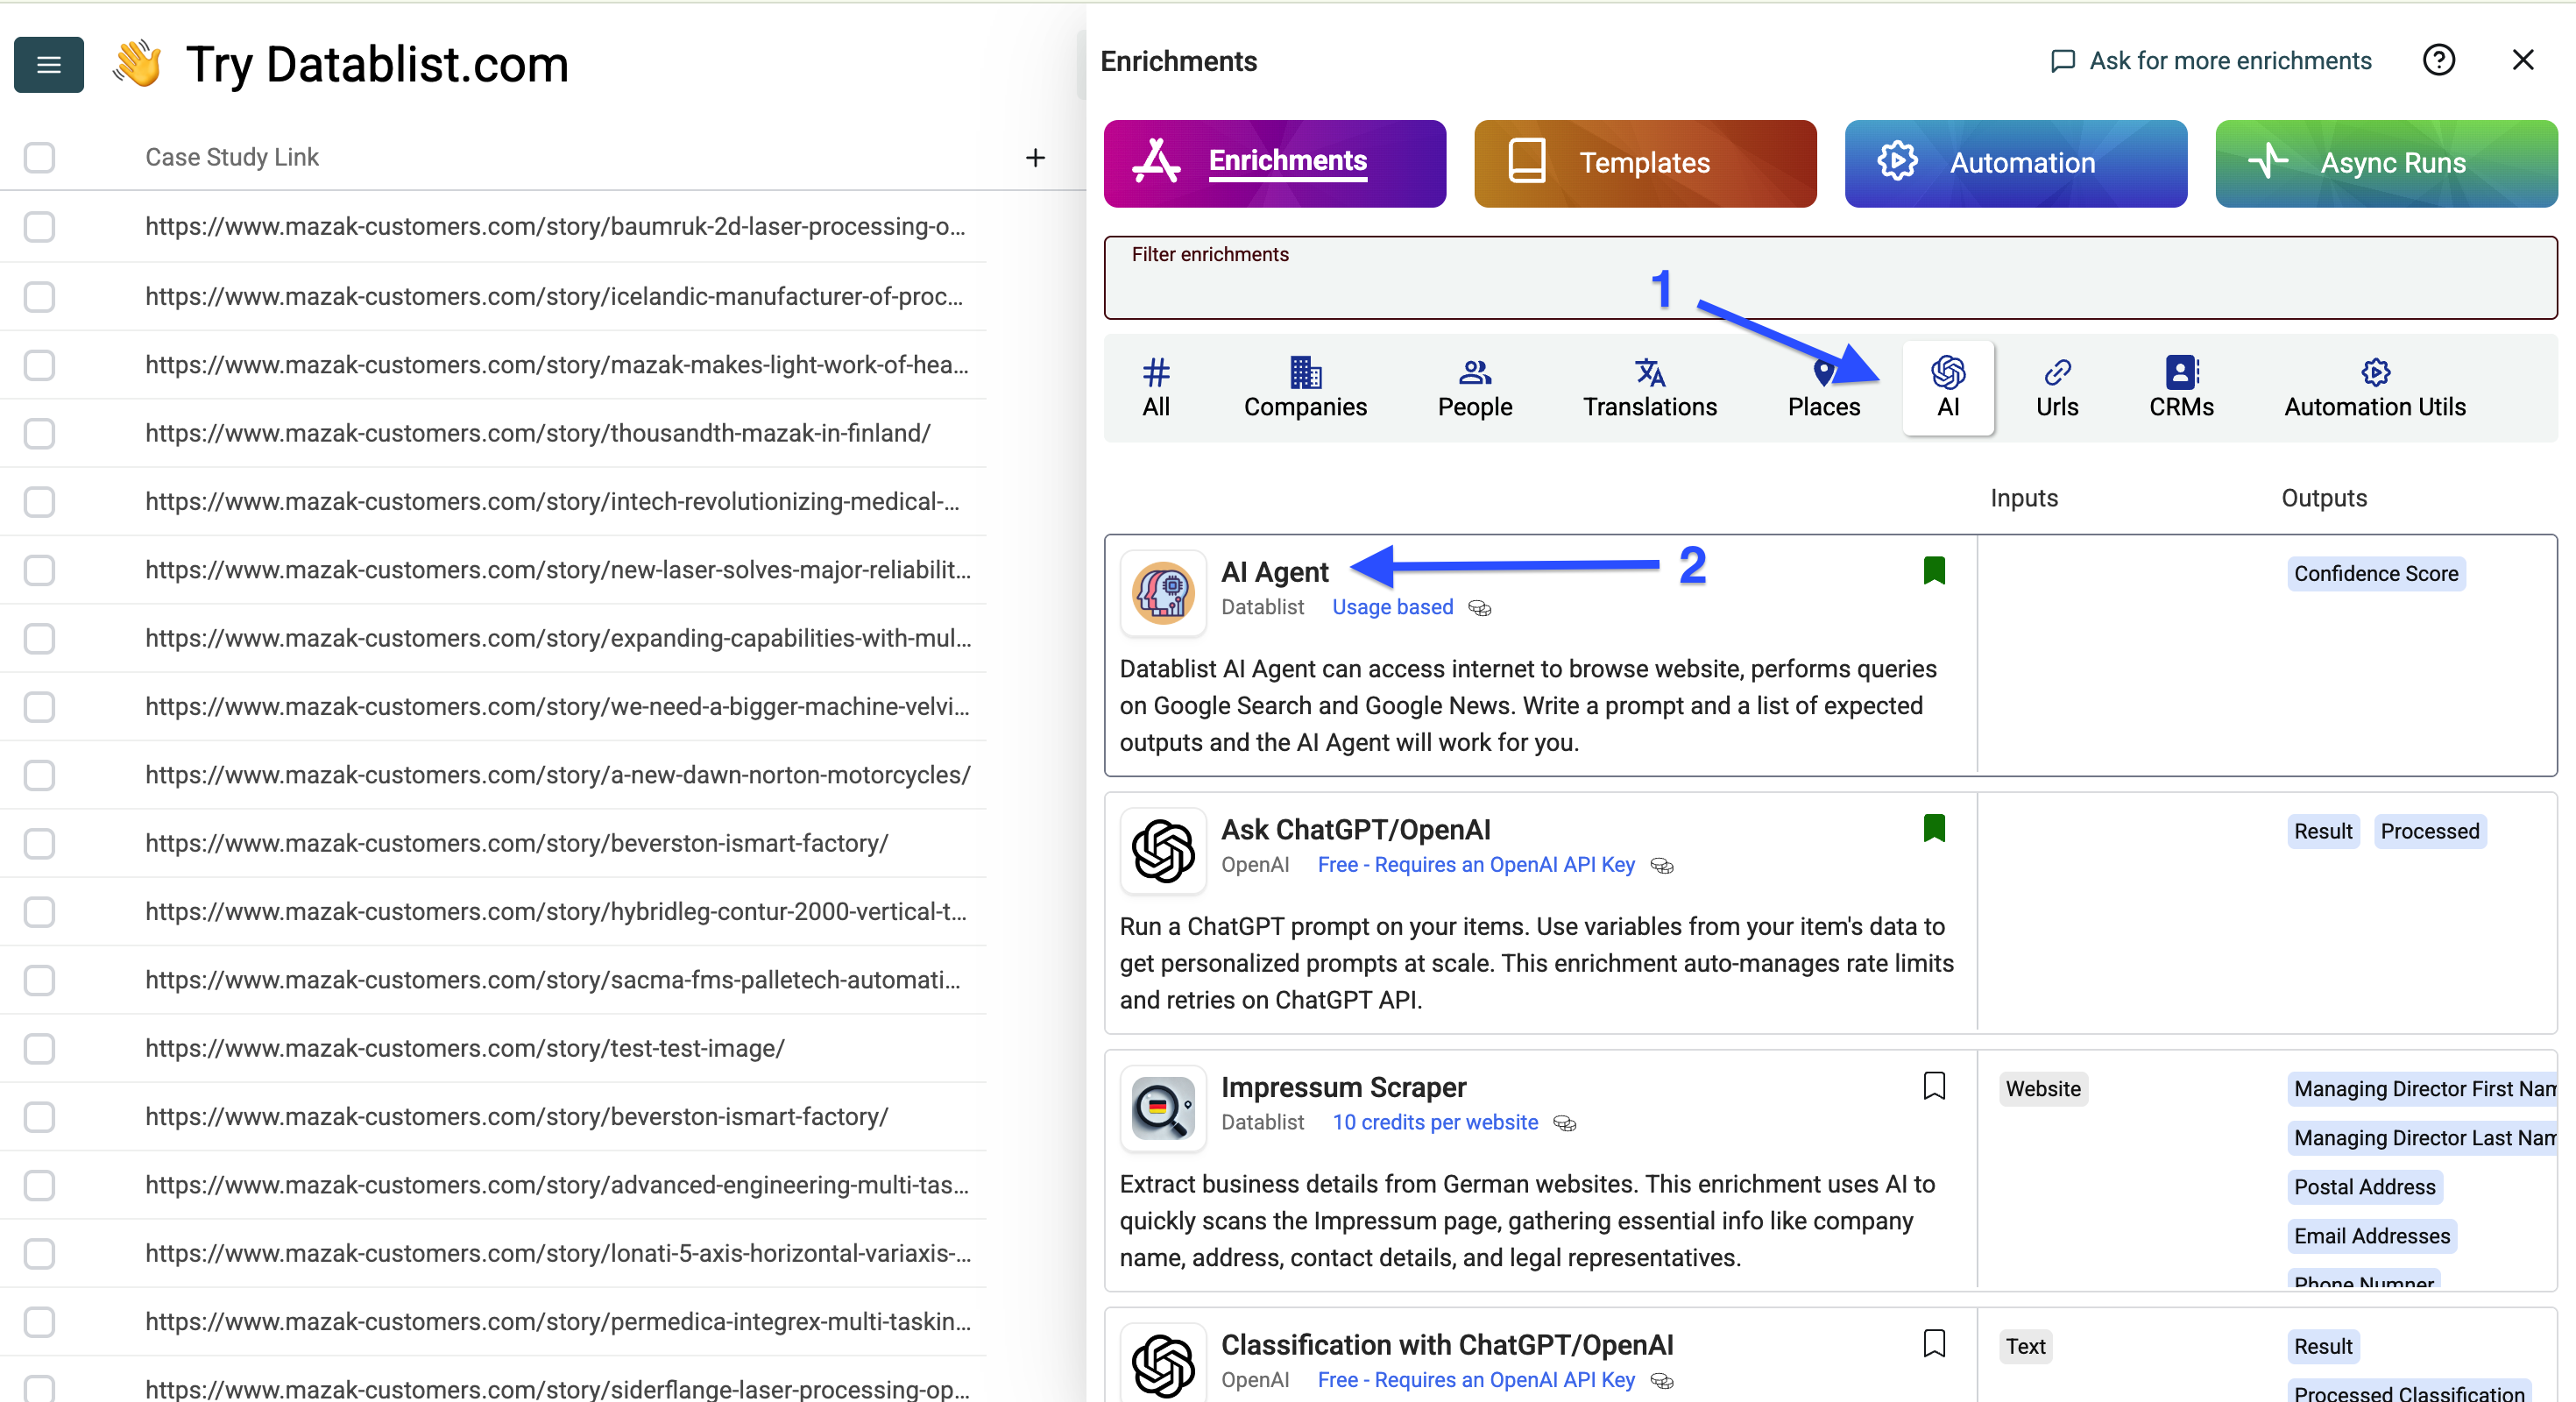The height and width of the screenshot is (1402, 2576).
Task: Click the coins icon beside Usage based
Action: pyautogui.click(x=1480, y=608)
